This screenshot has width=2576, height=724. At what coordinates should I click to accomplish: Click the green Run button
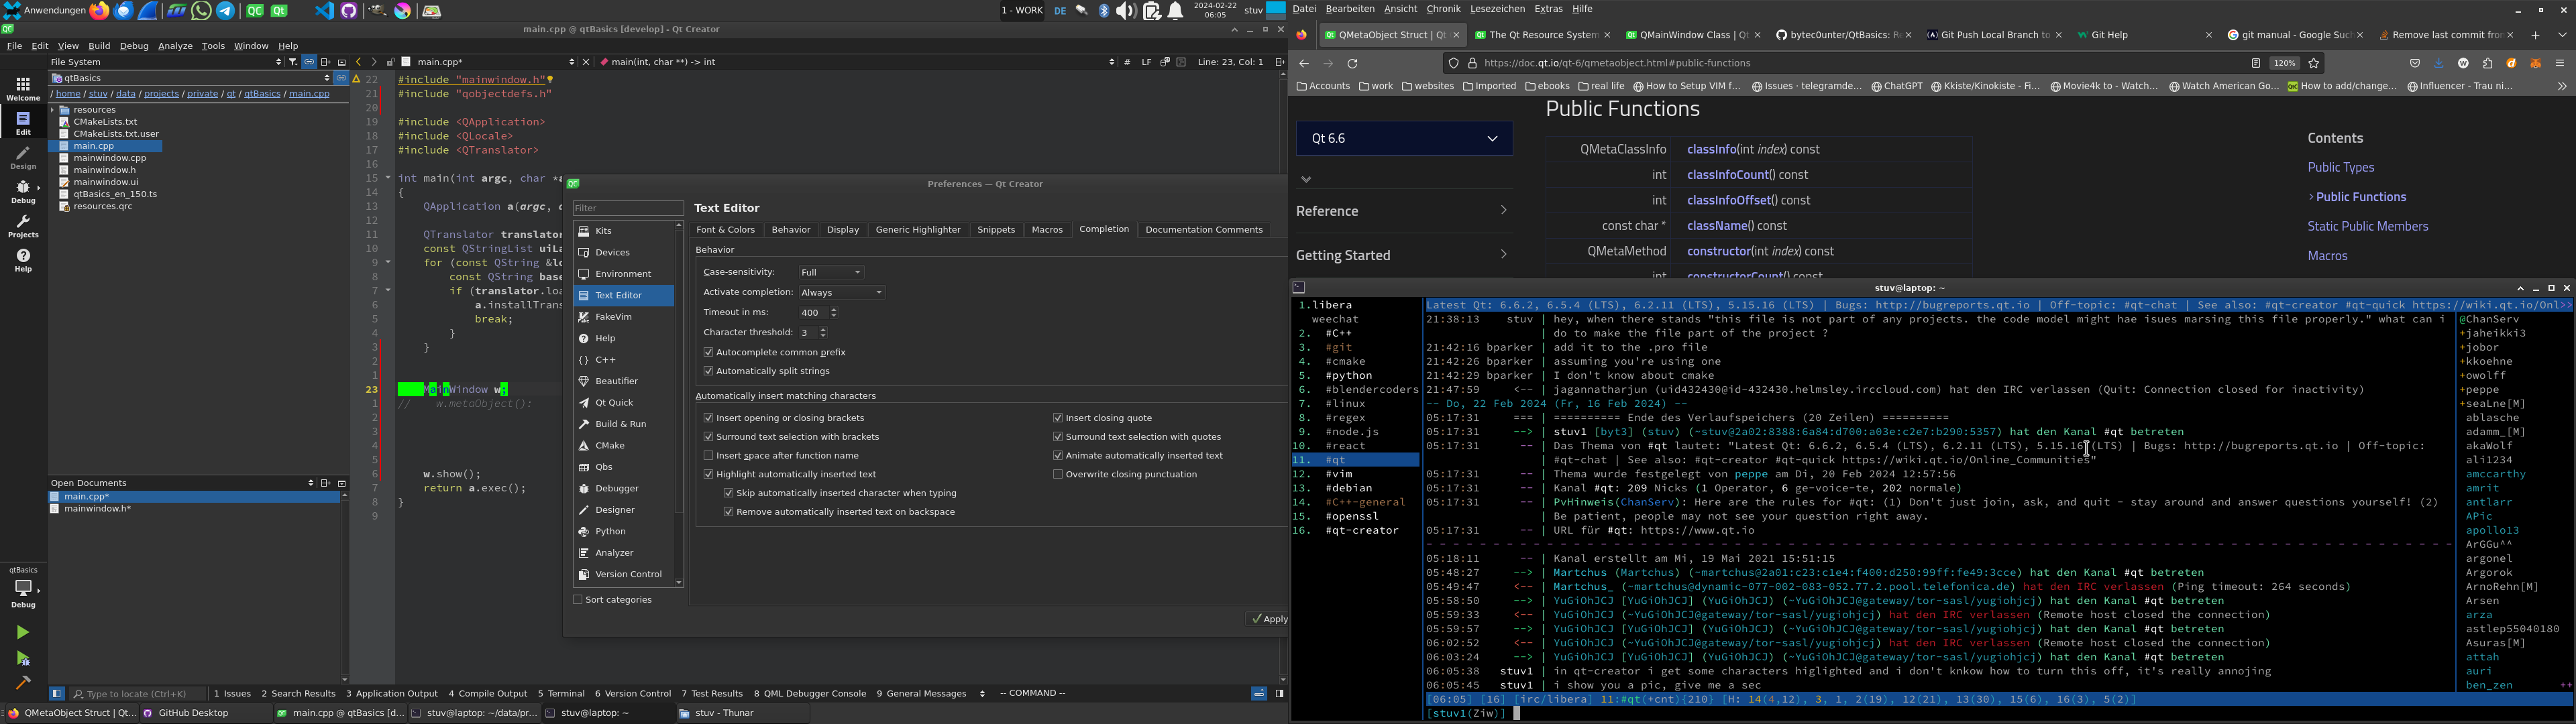click(23, 632)
